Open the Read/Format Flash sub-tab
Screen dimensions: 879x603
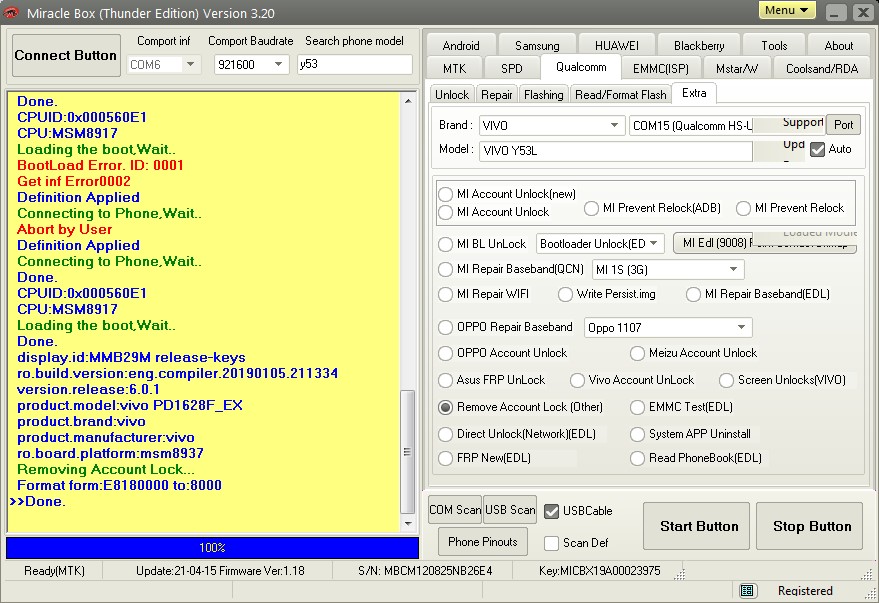coord(621,95)
